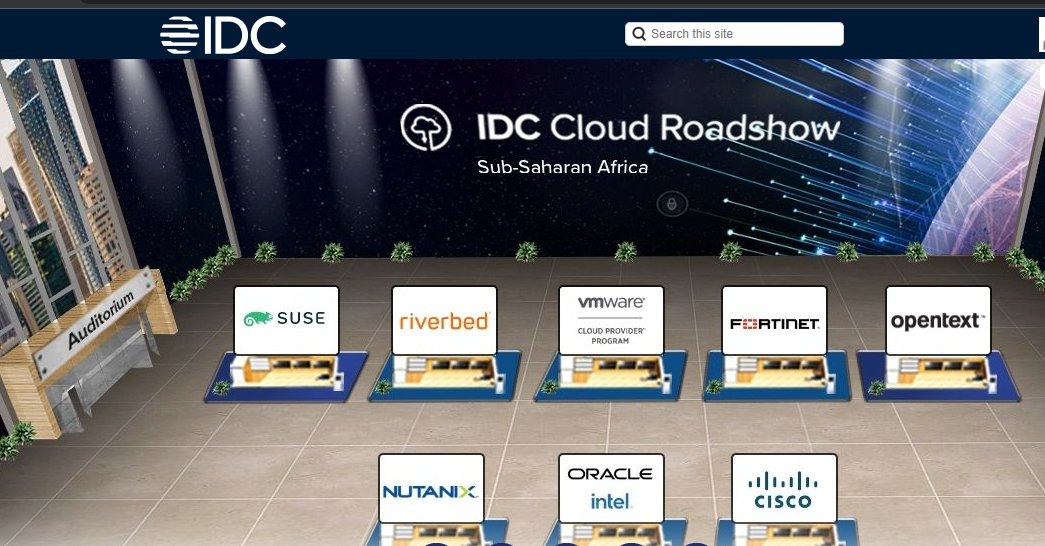This screenshot has width=1045, height=546.
Task: Click the Search this site field
Action: pyautogui.click(x=734, y=34)
